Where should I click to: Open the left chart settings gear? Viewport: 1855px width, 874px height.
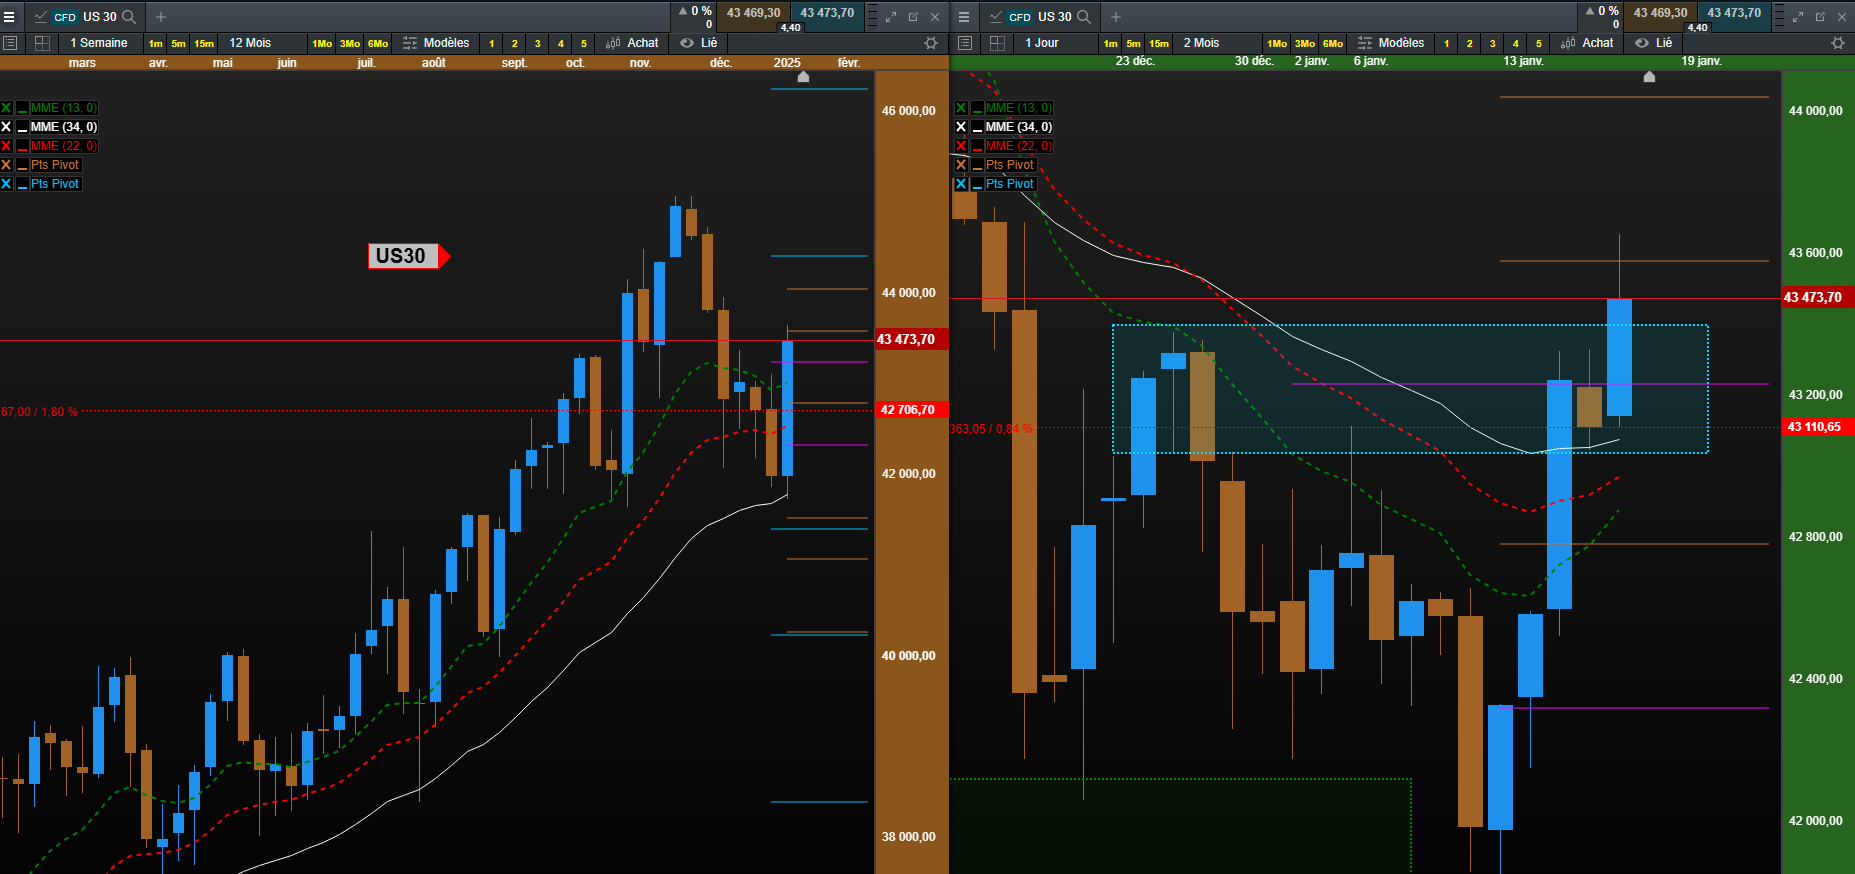(931, 43)
